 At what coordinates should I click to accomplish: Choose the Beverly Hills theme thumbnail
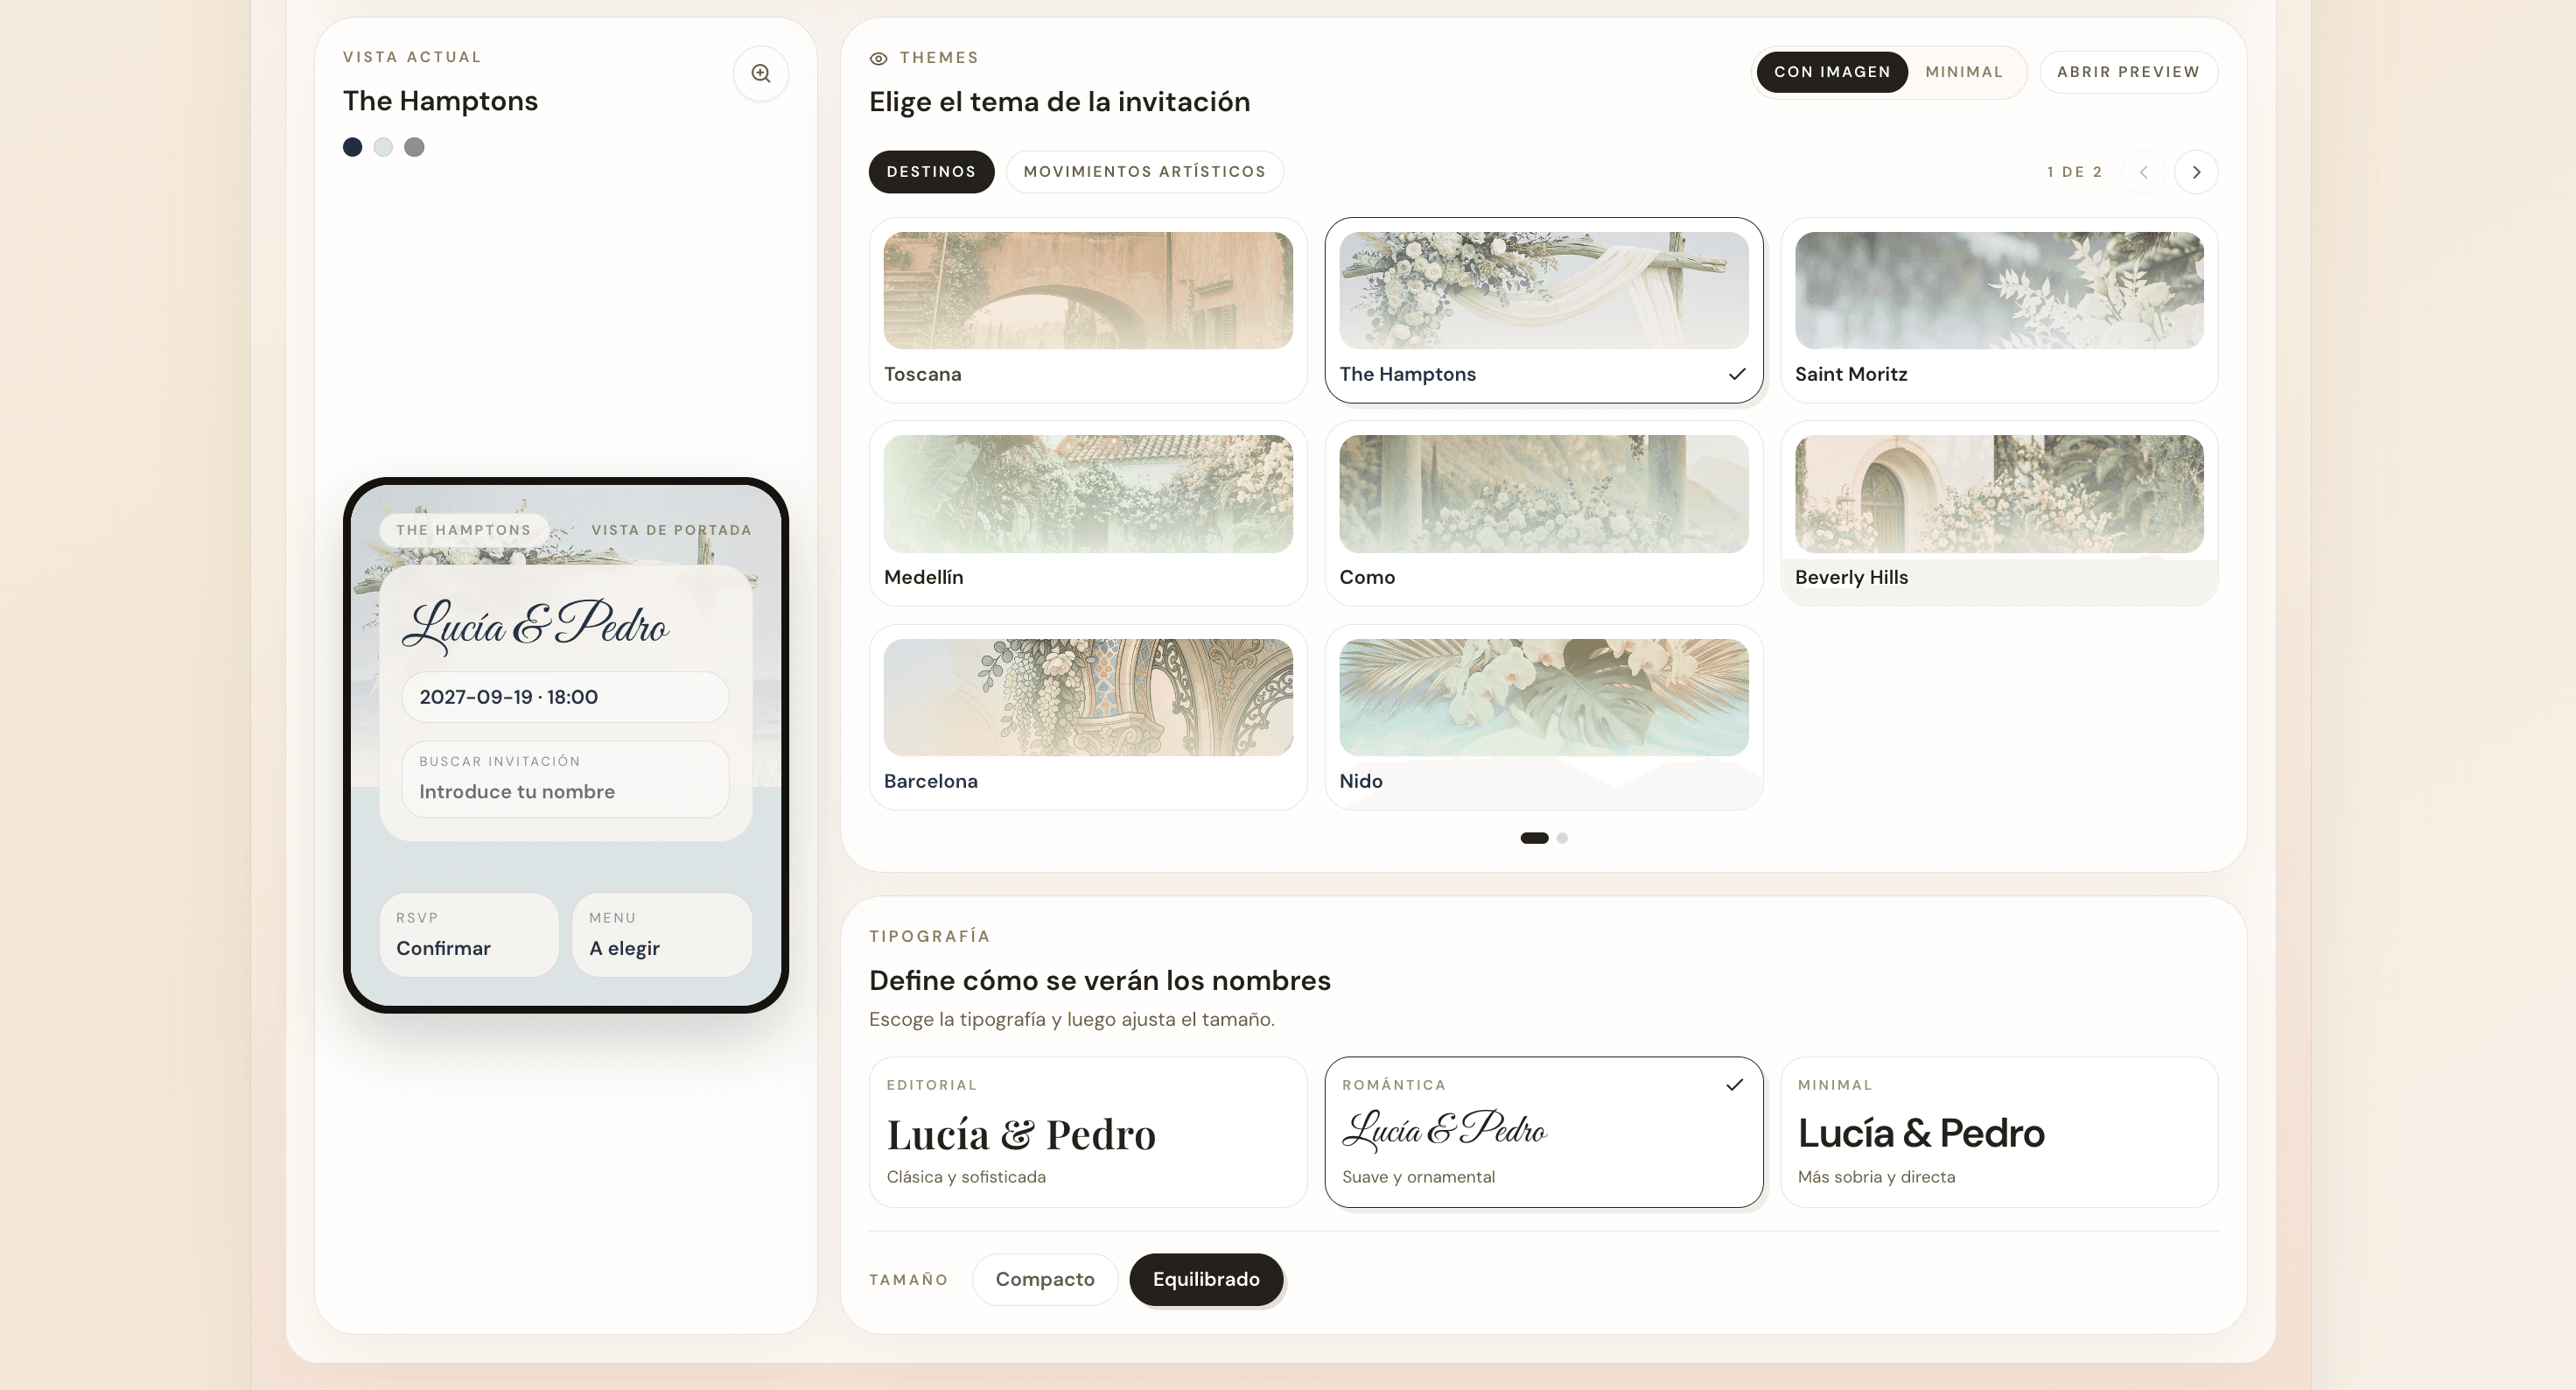(x=1999, y=494)
